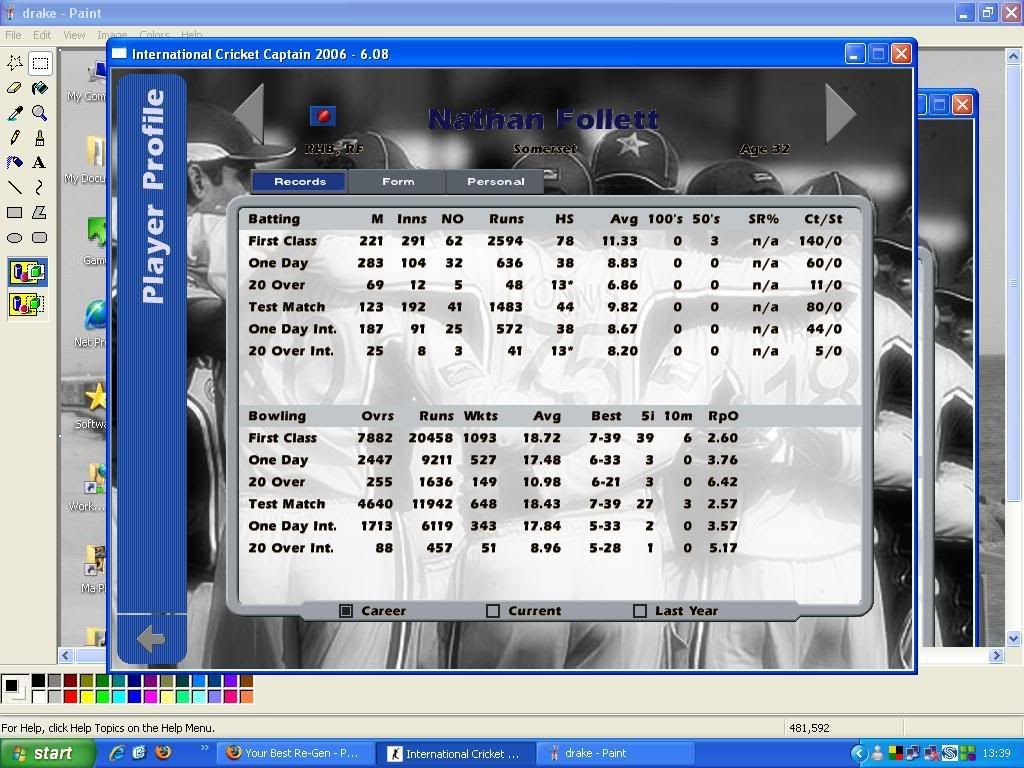Screen dimensions: 1024x768
Task: Pick the bright green color swatch
Action: [x=103, y=697]
